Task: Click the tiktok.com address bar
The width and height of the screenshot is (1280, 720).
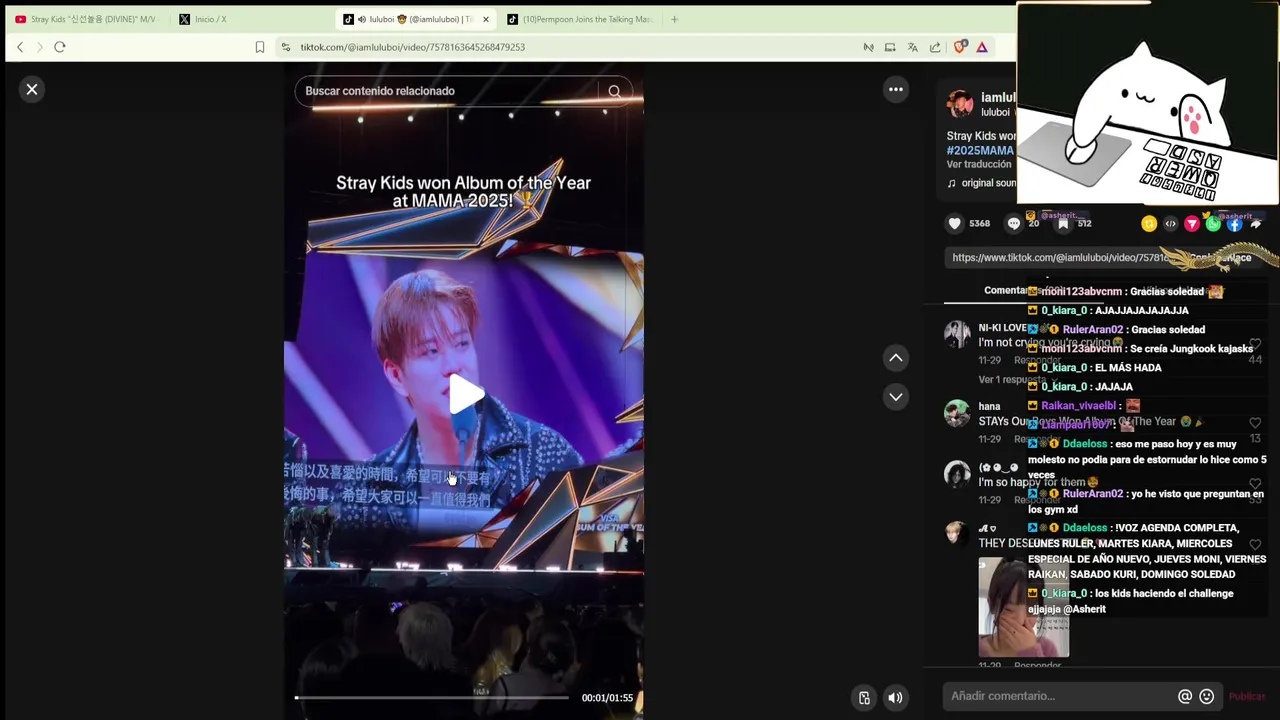Action: tap(412, 47)
